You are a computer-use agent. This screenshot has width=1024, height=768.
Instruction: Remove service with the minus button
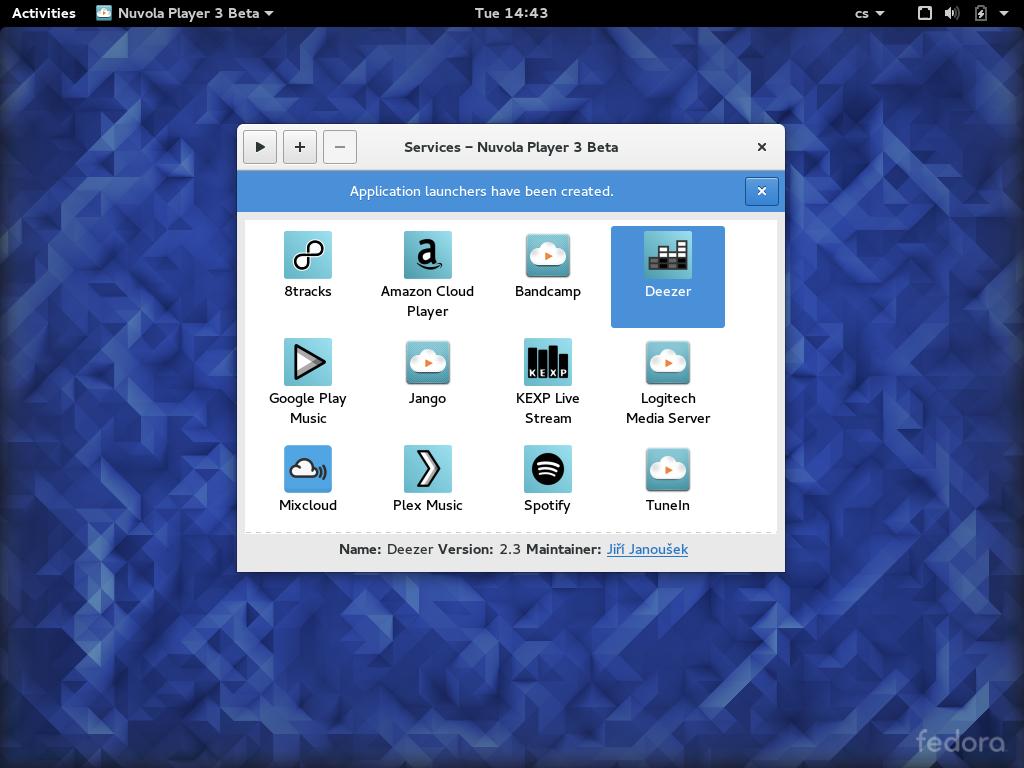340,147
